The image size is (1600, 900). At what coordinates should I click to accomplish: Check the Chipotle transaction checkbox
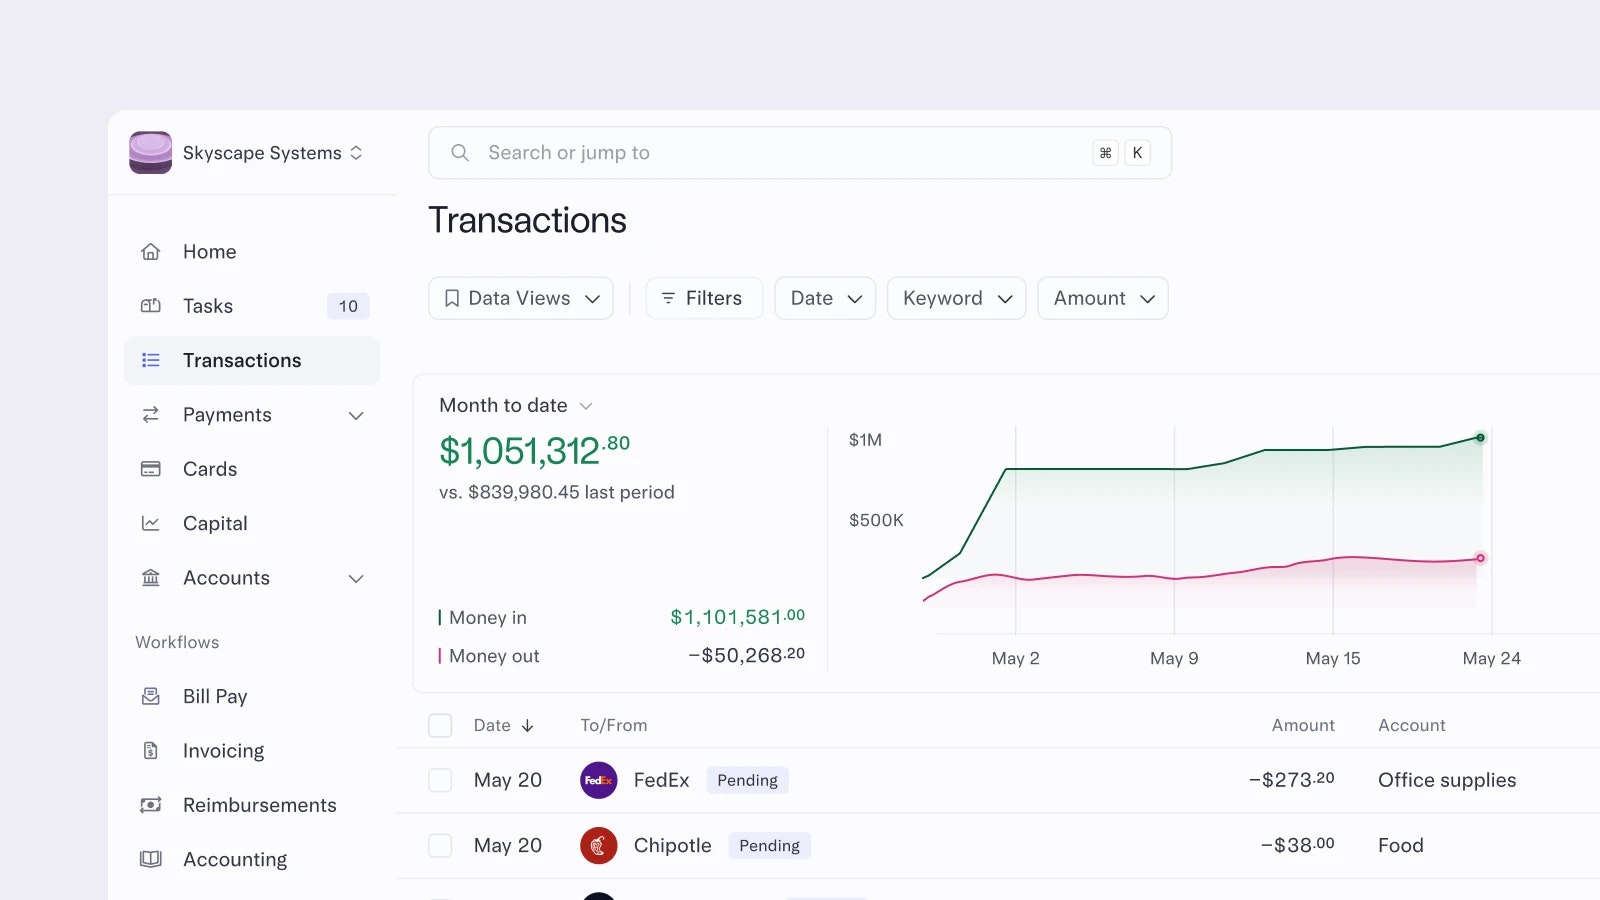pyautogui.click(x=440, y=846)
